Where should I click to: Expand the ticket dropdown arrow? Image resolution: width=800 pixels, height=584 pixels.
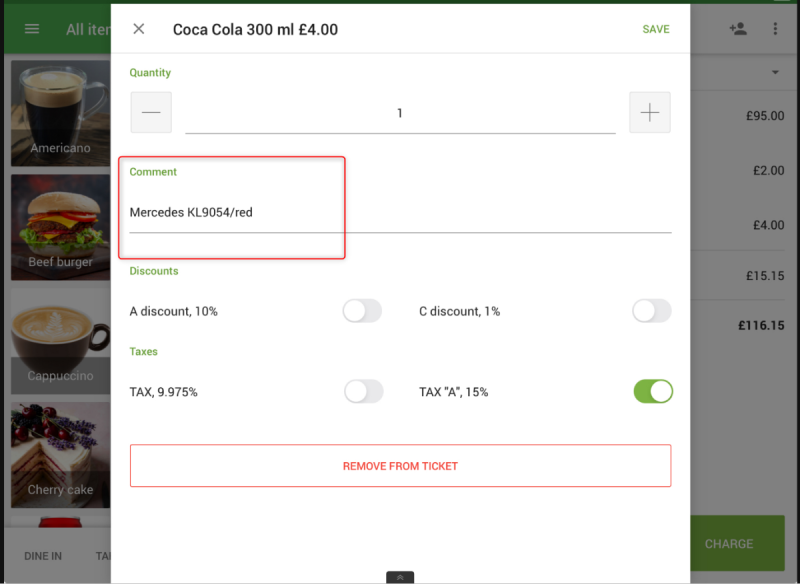click(775, 73)
